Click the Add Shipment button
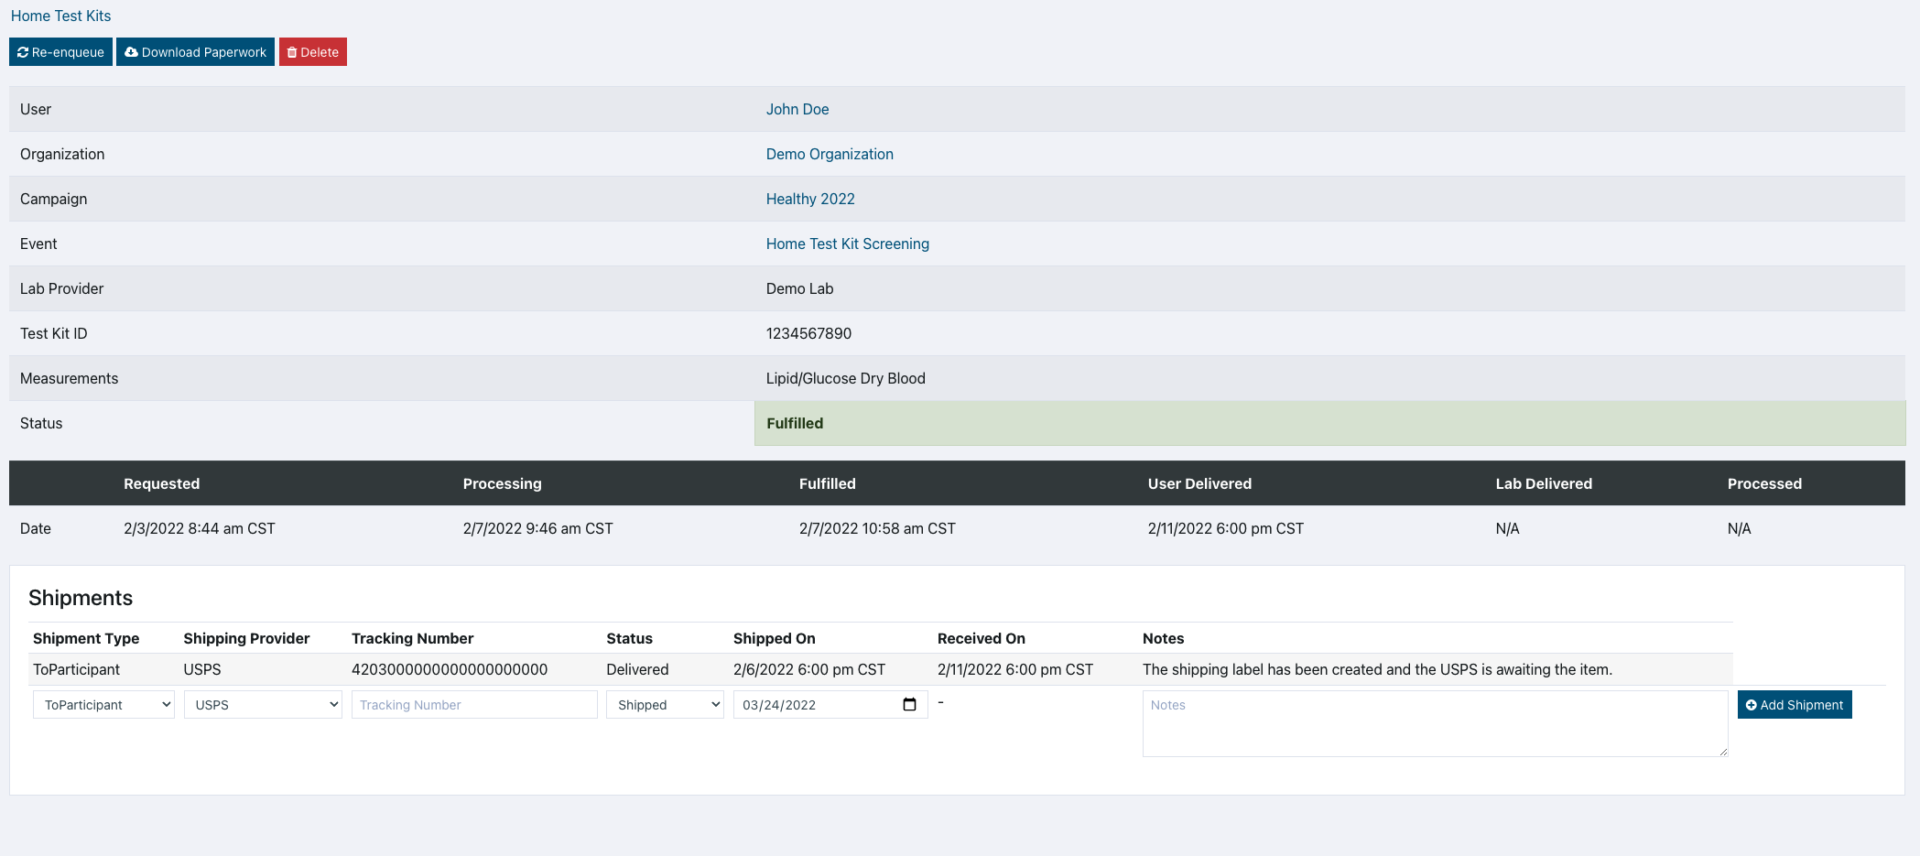This screenshot has height=856, width=1920. (x=1794, y=705)
